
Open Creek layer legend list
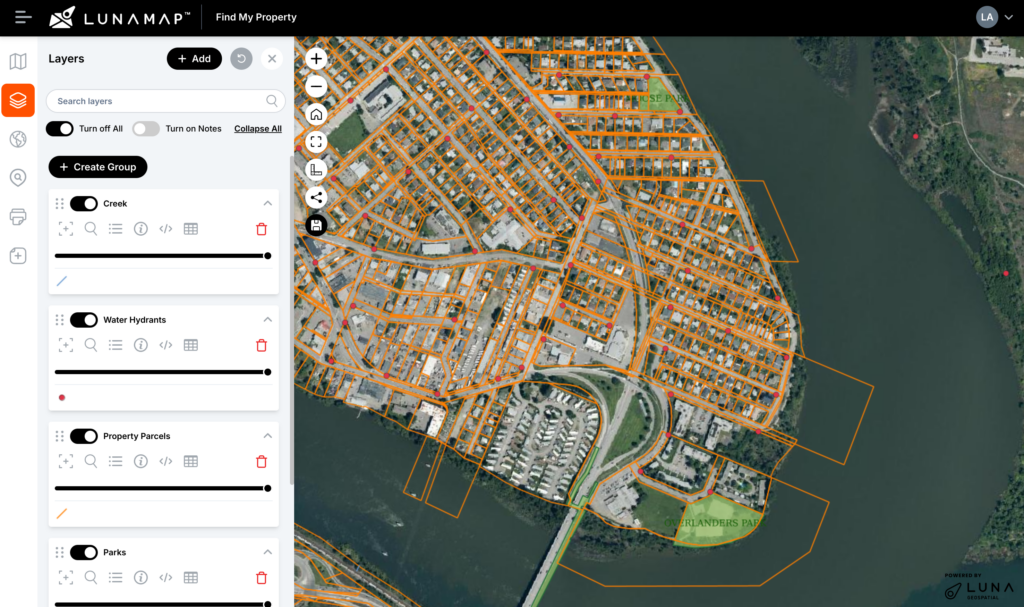(116, 229)
